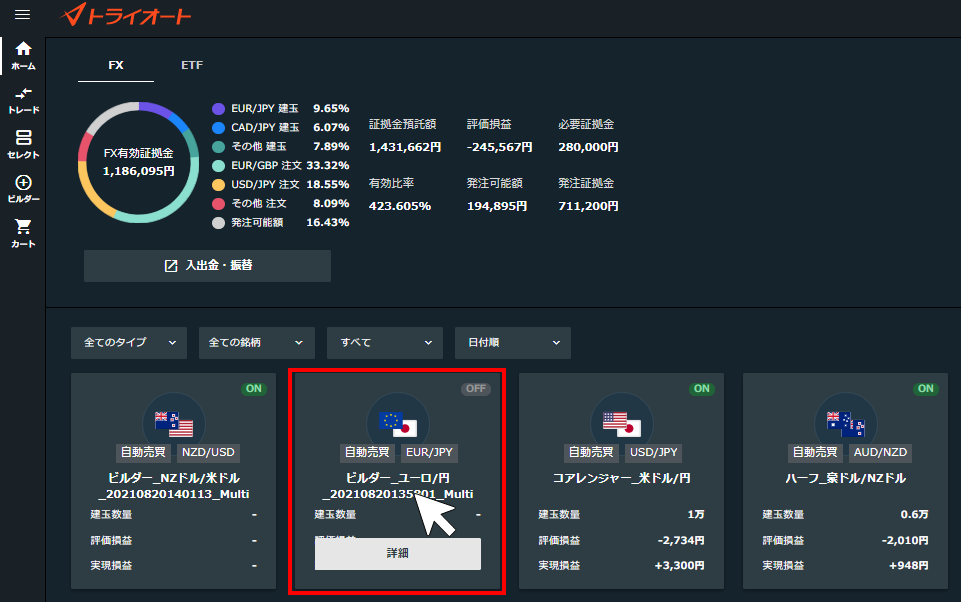
Task: Click the 評価損益 value -245,567円
Action: (x=499, y=147)
